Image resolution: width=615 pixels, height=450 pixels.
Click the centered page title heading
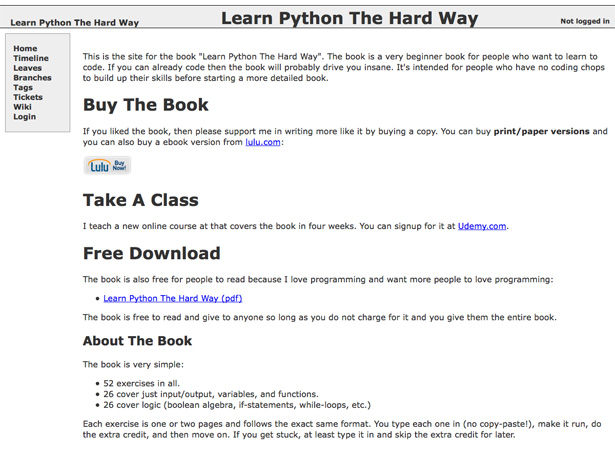coord(349,18)
